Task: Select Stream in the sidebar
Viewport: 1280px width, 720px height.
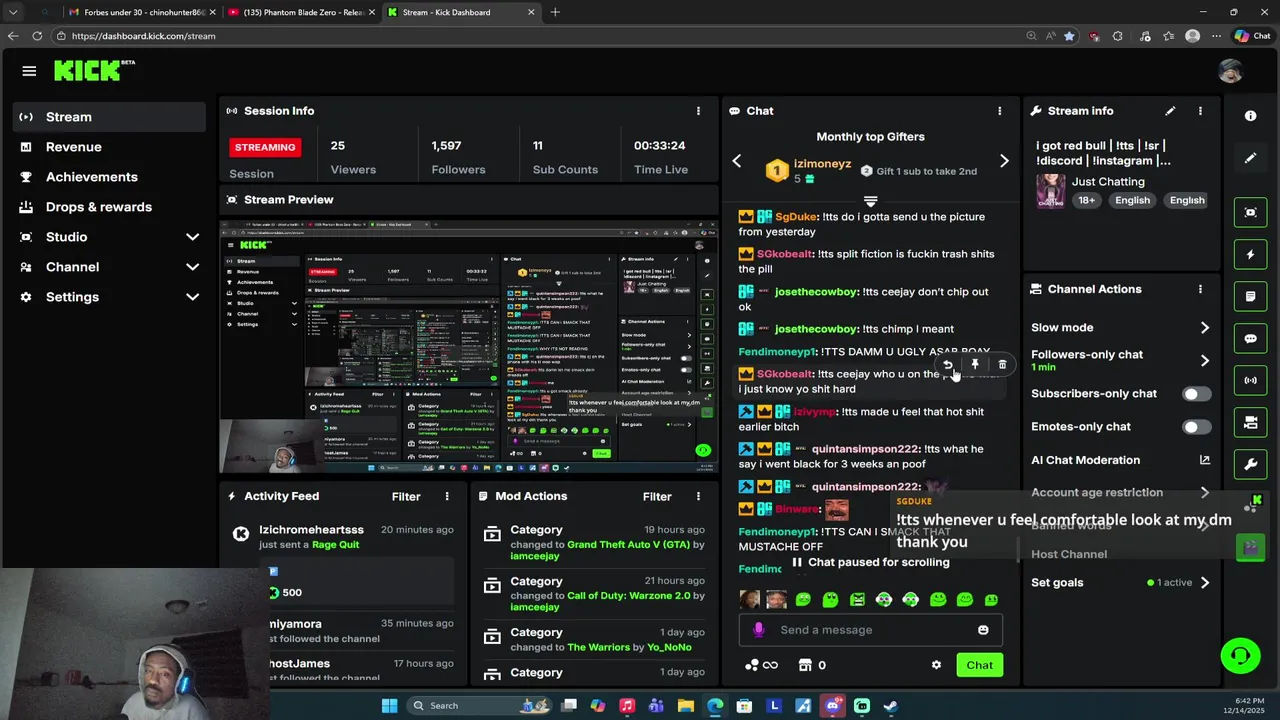Action: (109, 117)
